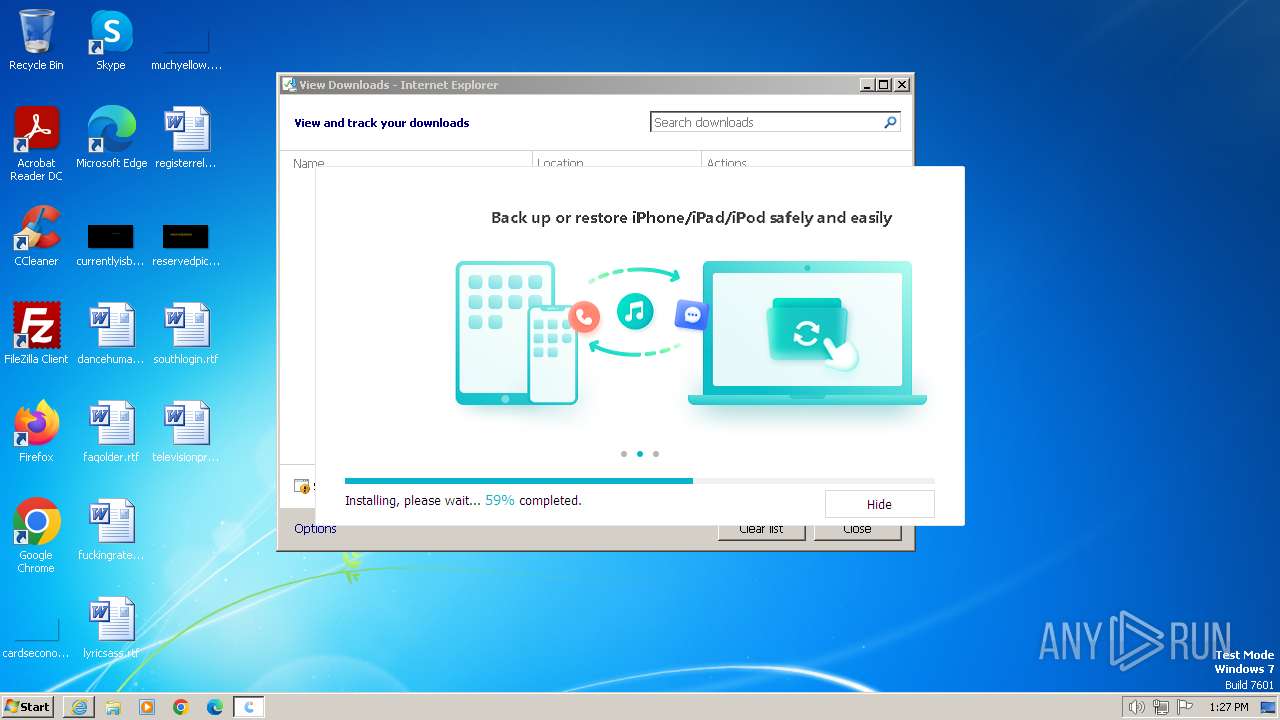Select the fuckingrate... RTF file icon
This screenshot has height=720, width=1280.
(111, 529)
